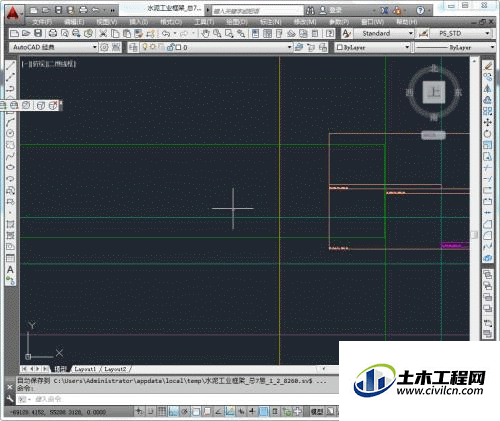Viewport: 500px width, 421px height.
Task: Toggle Grid display in status bar
Action: pyautogui.click(x=162, y=412)
